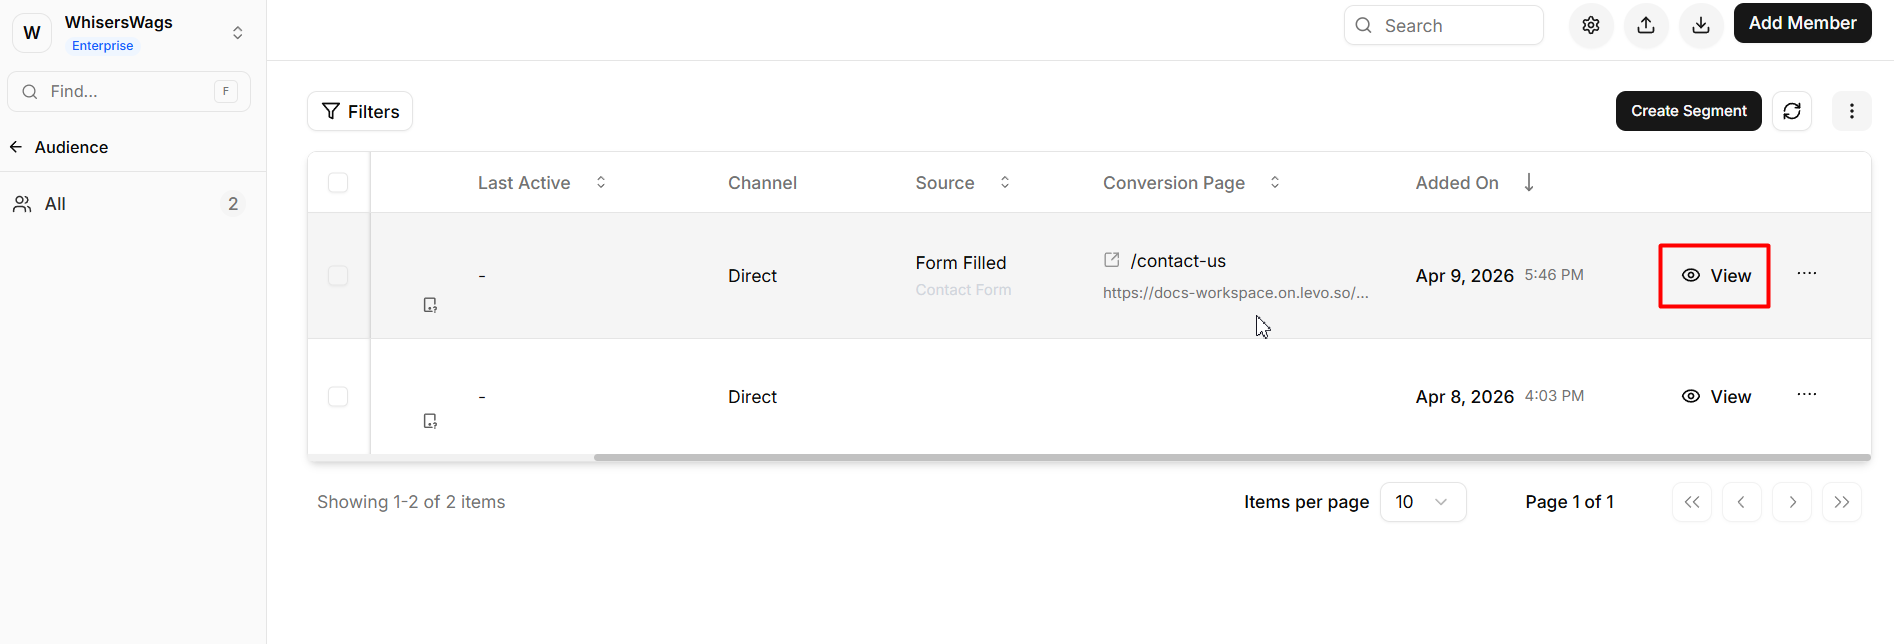Click the upload icon in top bar

1645,26
